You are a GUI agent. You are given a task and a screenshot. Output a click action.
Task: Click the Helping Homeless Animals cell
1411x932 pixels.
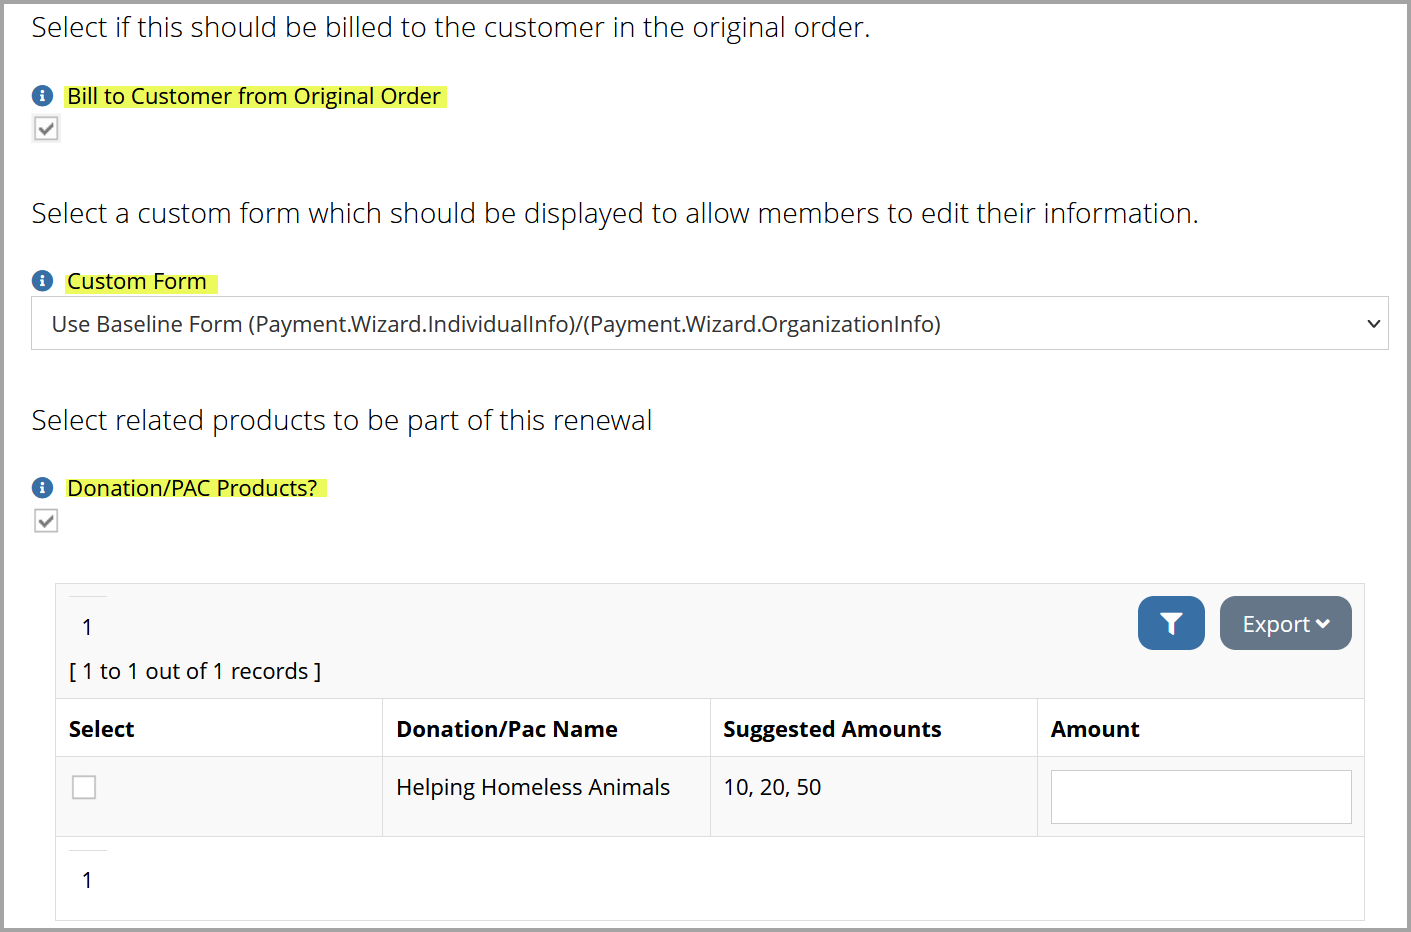click(533, 787)
